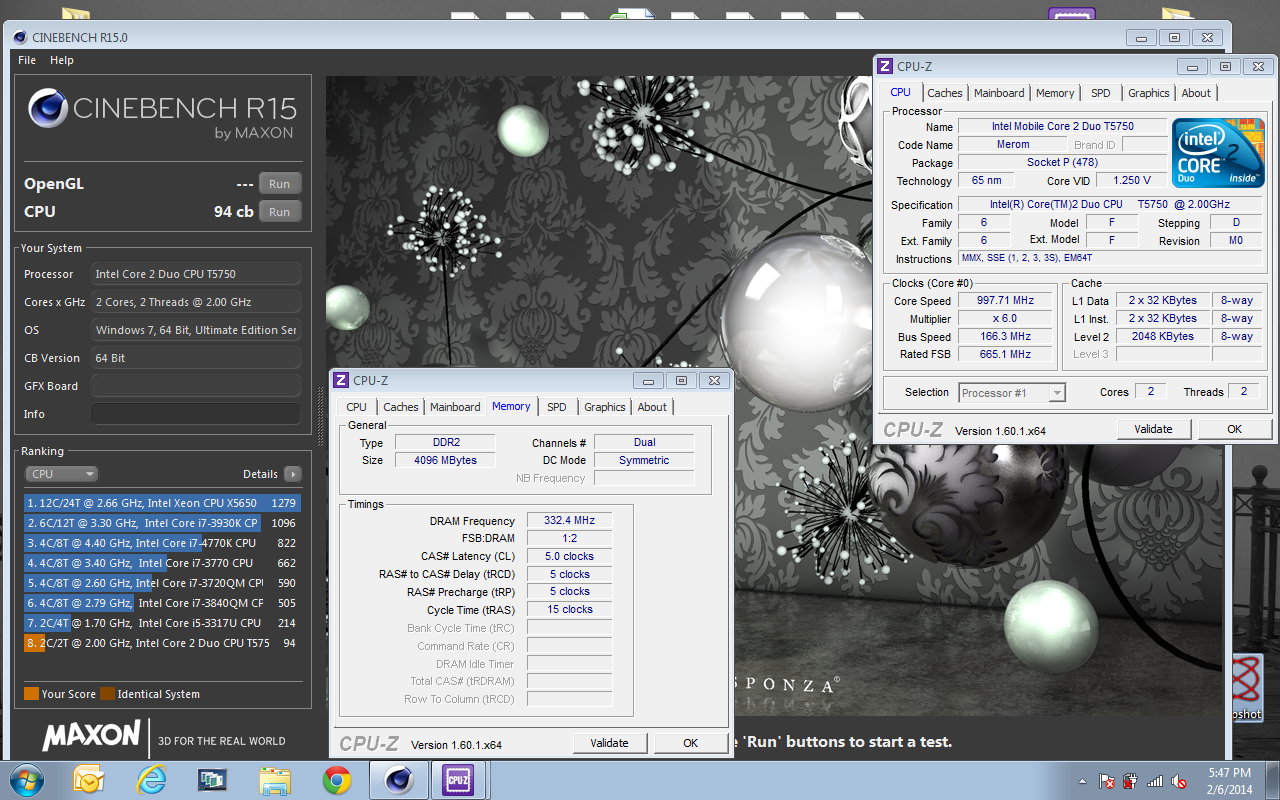The height and width of the screenshot is (800, 1280).
Task: Click CPU-Z Memory window title icon
Action: click(341, 380)
